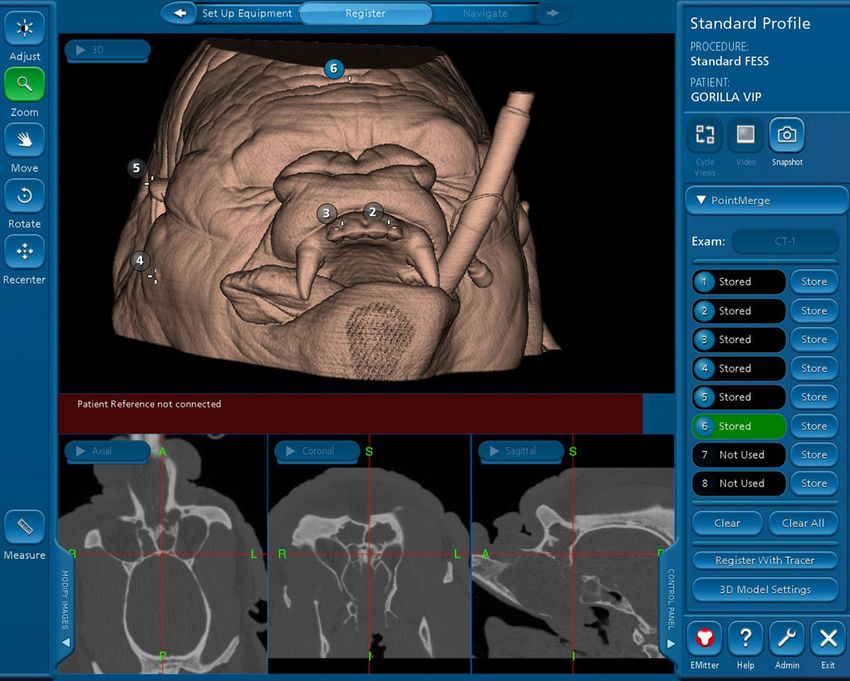Open the Exam CT-1 selector
The height and width of the screenshot is (681, 850).
(785, 241)
